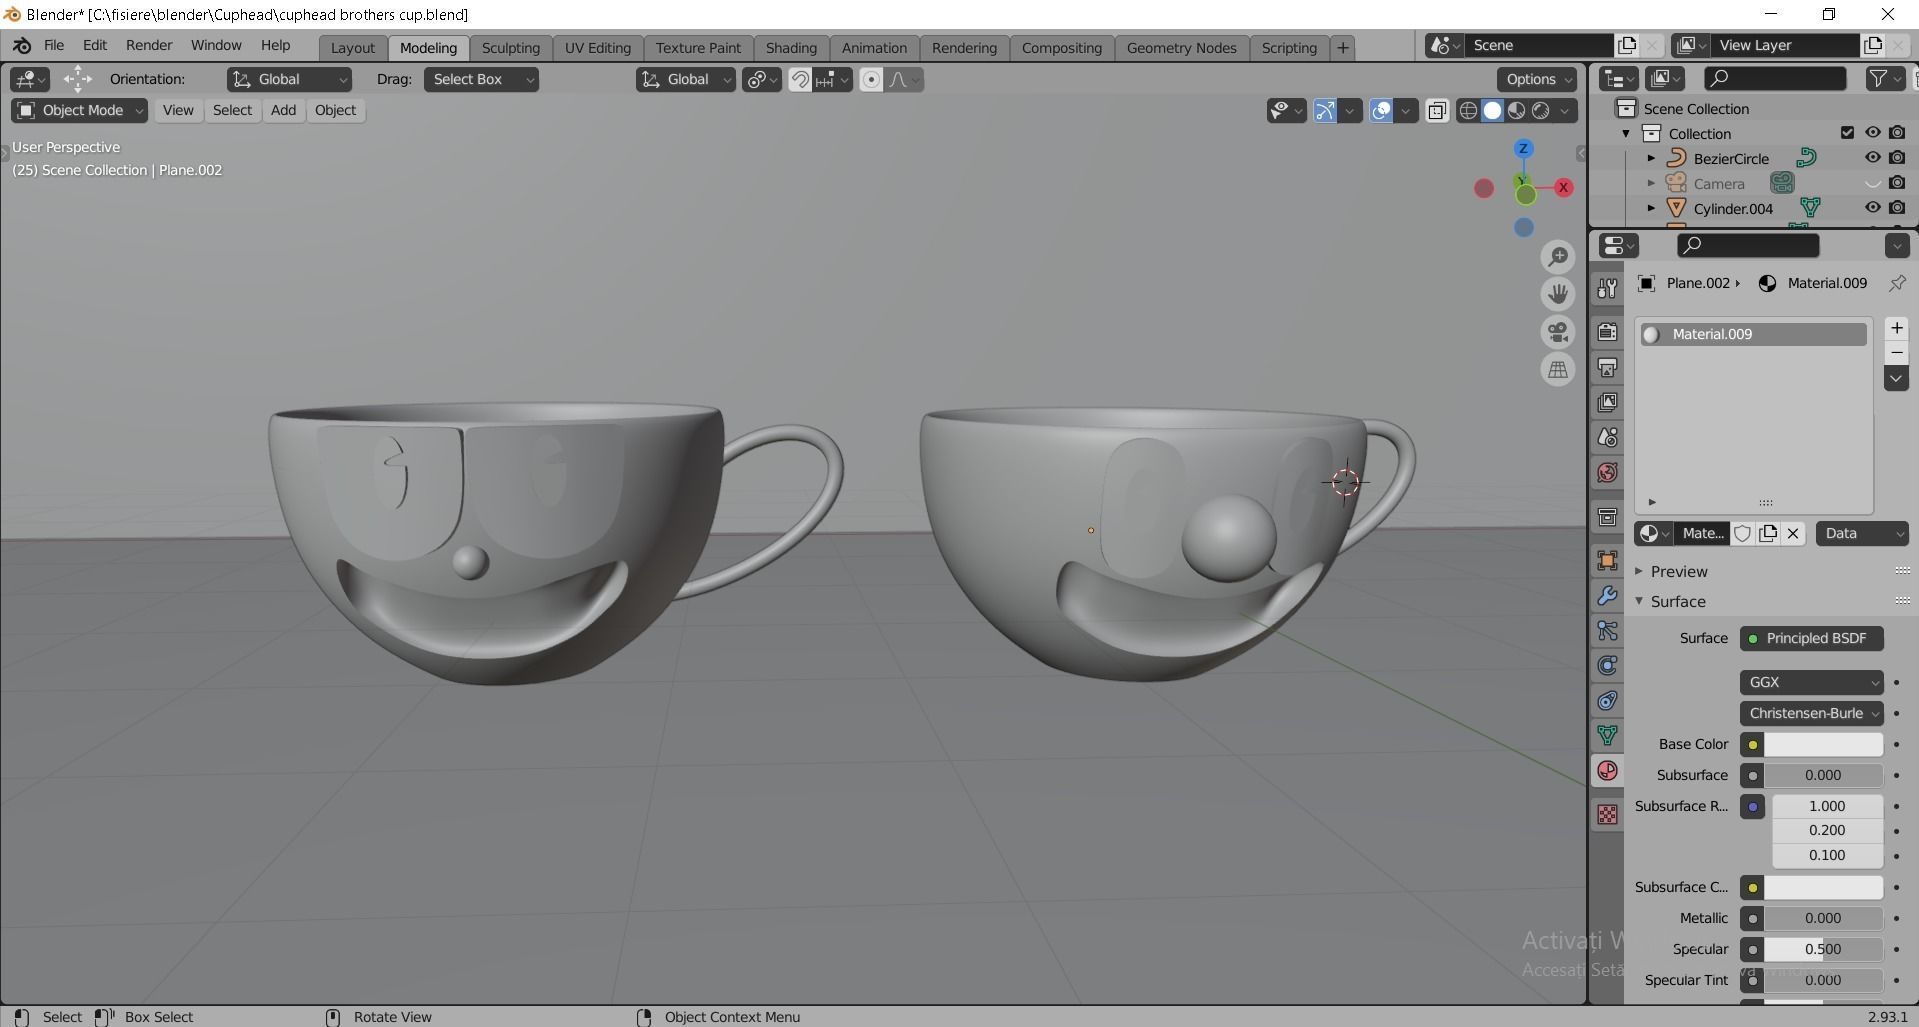
Task: Switch perspective/orthographic grid icon
Action: click(1558, 370)
